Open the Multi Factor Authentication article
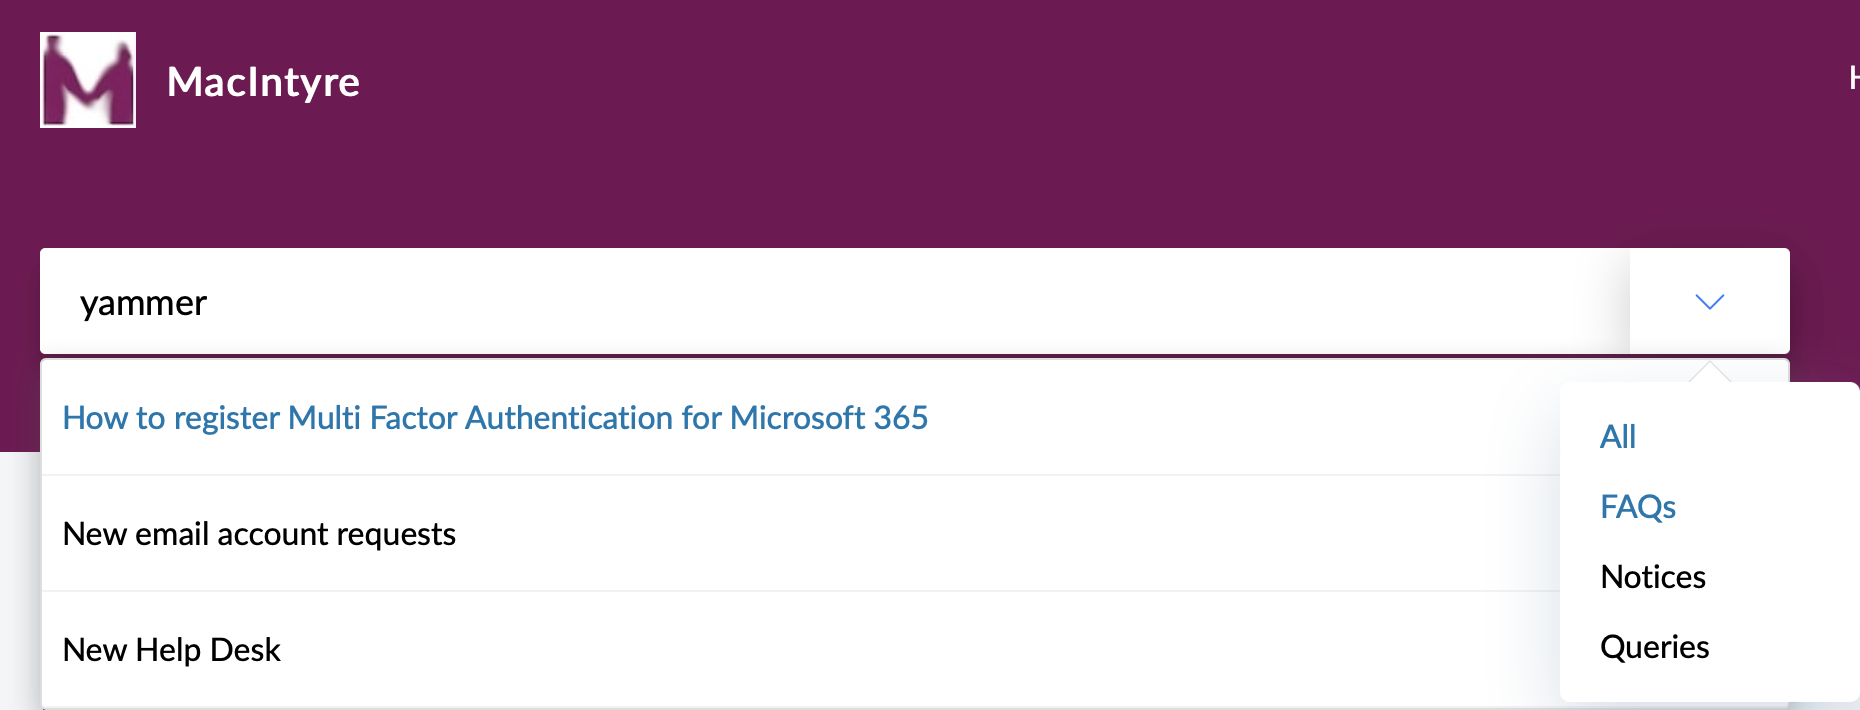This screenshot has height=710, width=1860. [x=495, y=418]
